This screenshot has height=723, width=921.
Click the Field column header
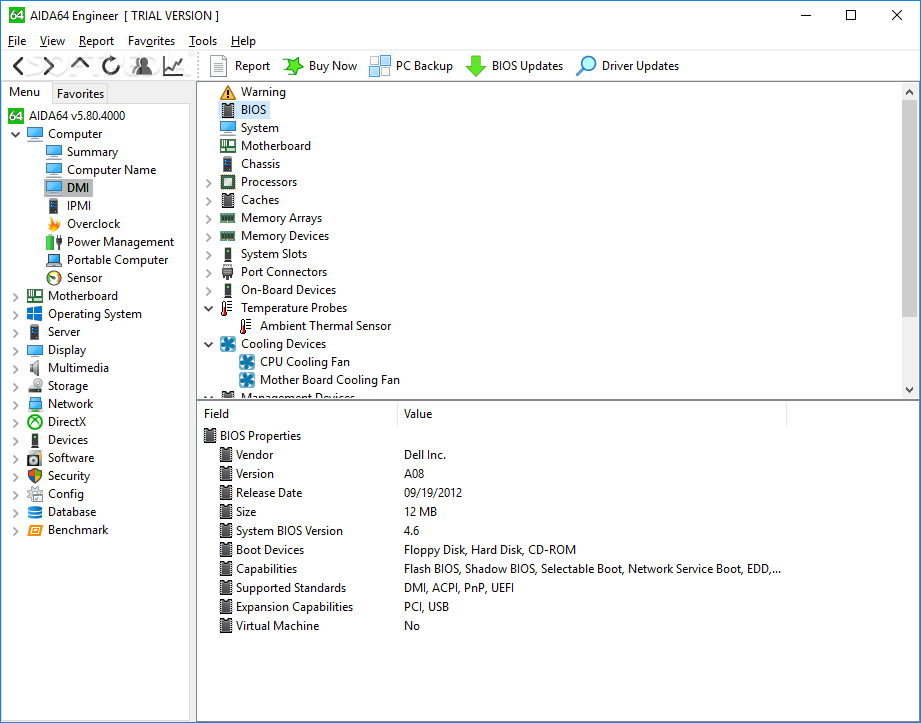(x=297, y=413)
